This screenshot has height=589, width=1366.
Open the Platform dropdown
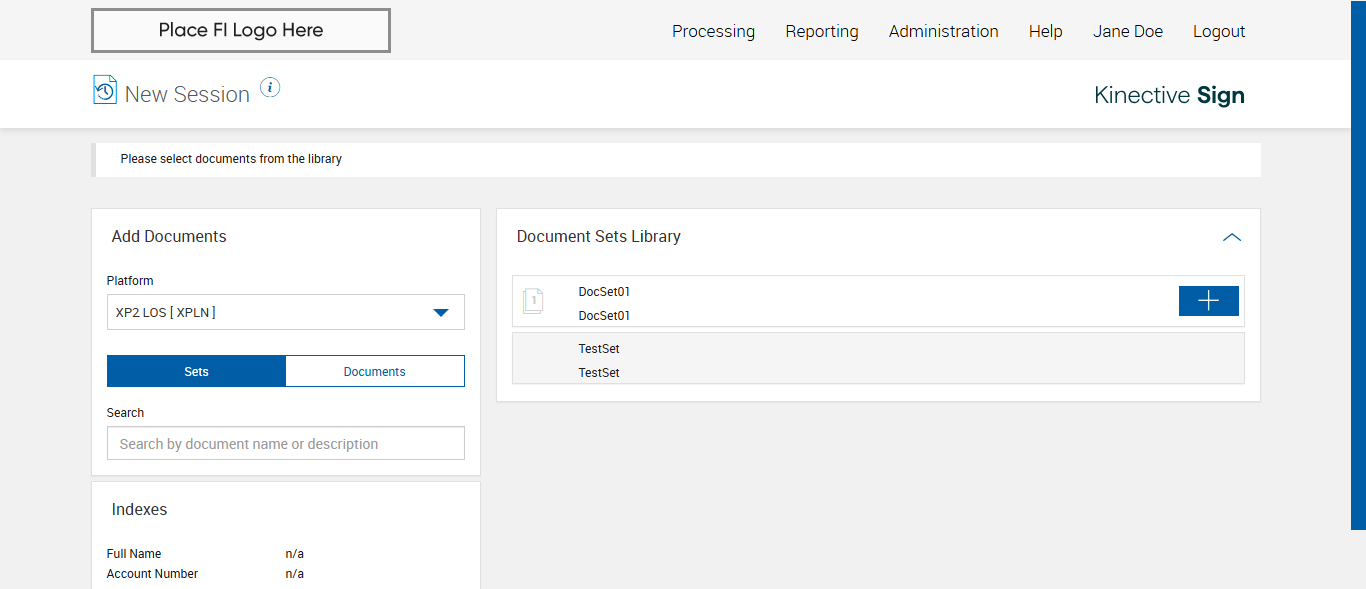[x=286, y=312]
